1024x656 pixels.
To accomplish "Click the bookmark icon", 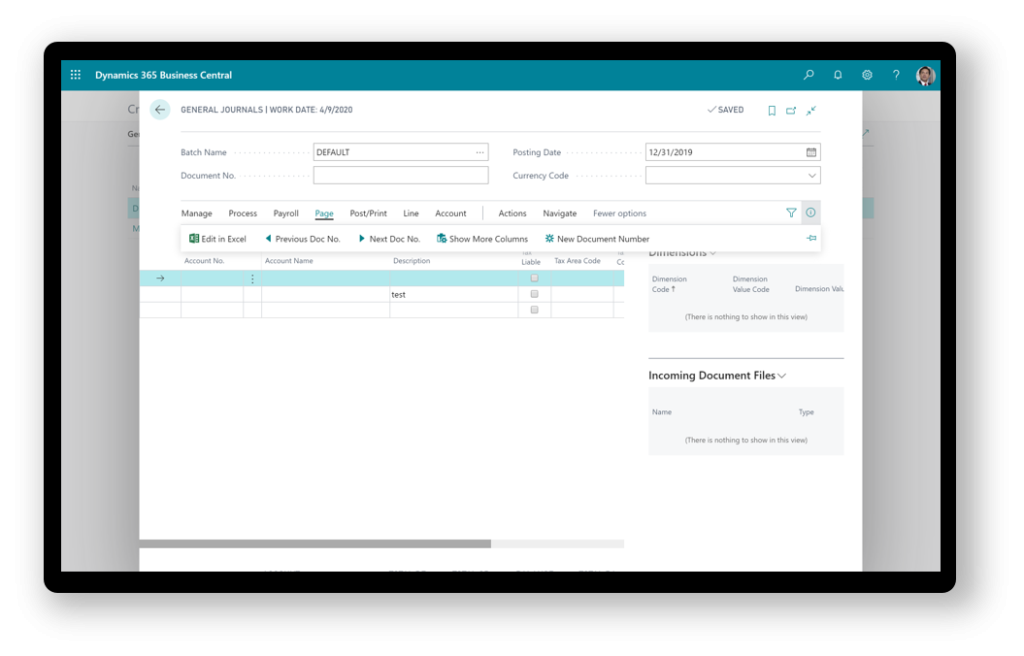I will 772,110.
